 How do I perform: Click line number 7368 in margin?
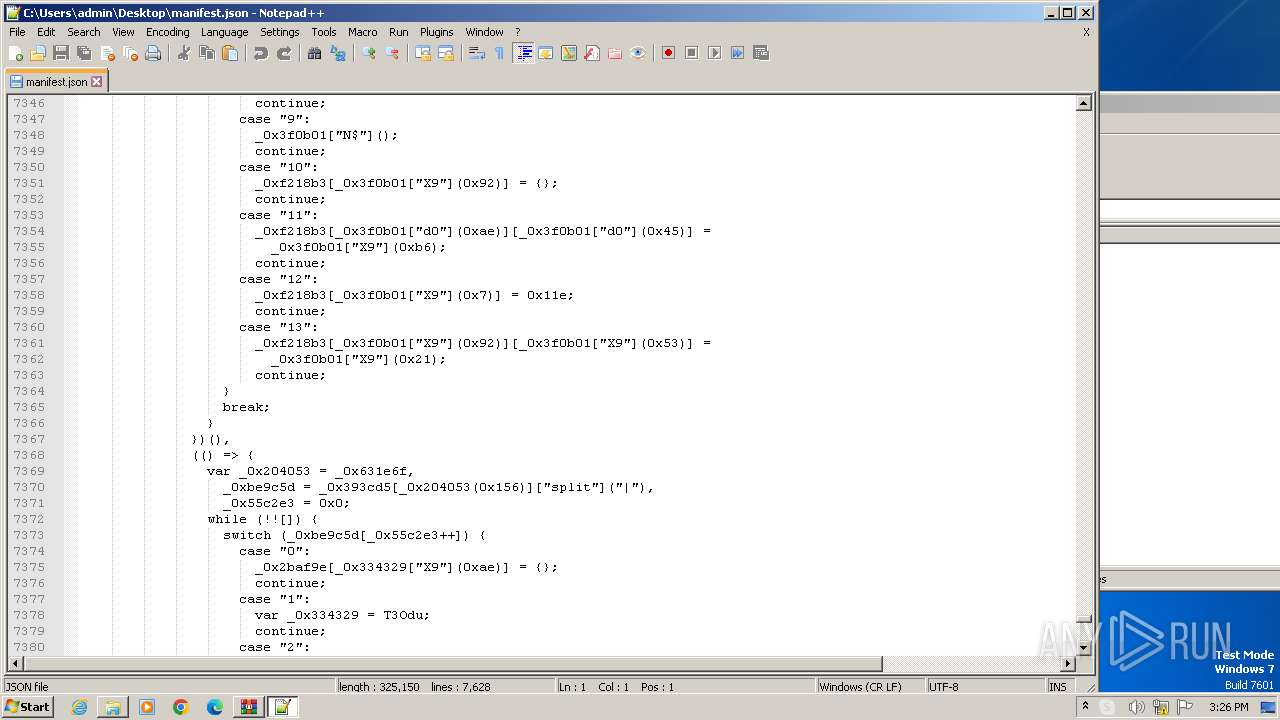tap(28, 455)
